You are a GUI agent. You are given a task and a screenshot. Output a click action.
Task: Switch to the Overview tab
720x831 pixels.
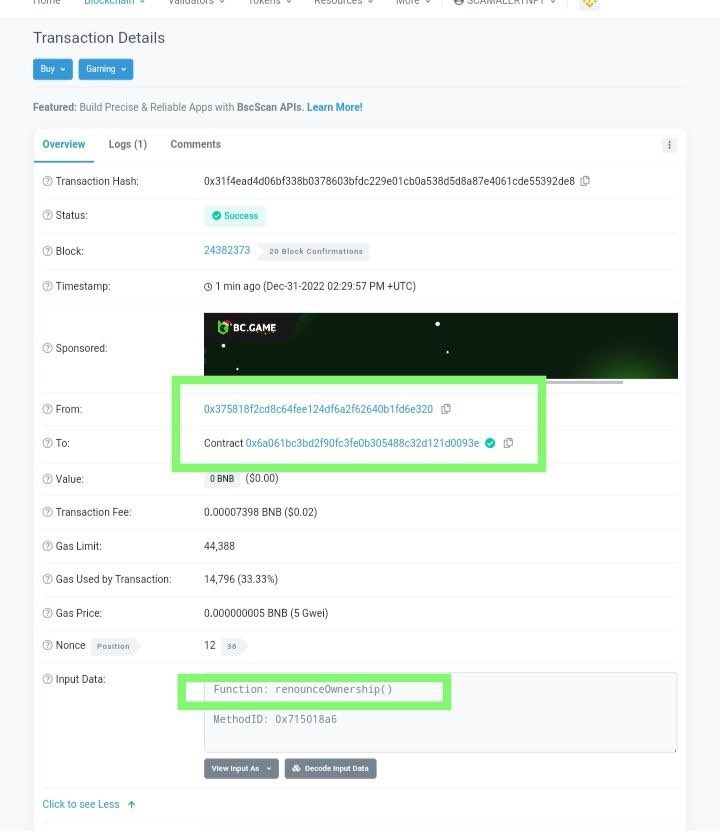(x=64, y=144)
